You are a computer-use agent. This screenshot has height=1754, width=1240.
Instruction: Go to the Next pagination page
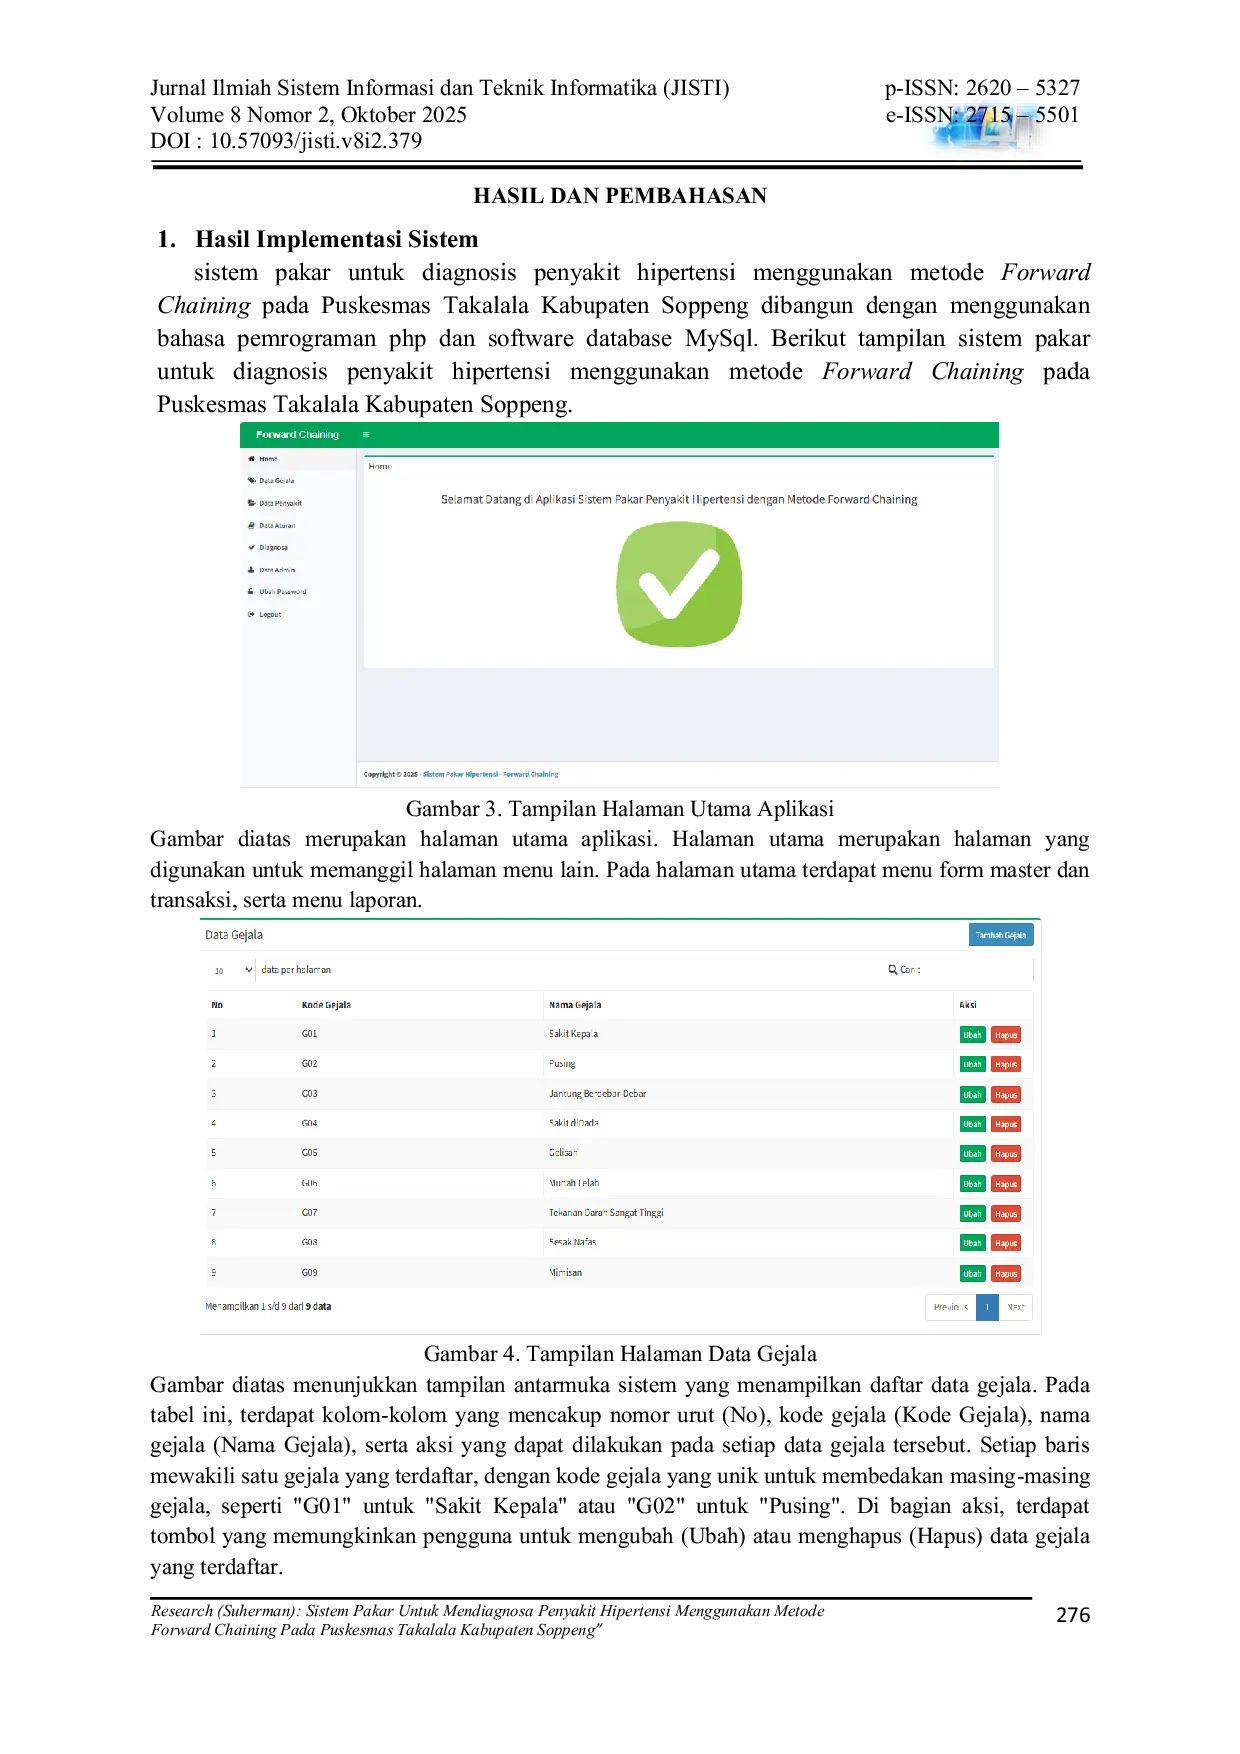click(x=1015, y=1307)
